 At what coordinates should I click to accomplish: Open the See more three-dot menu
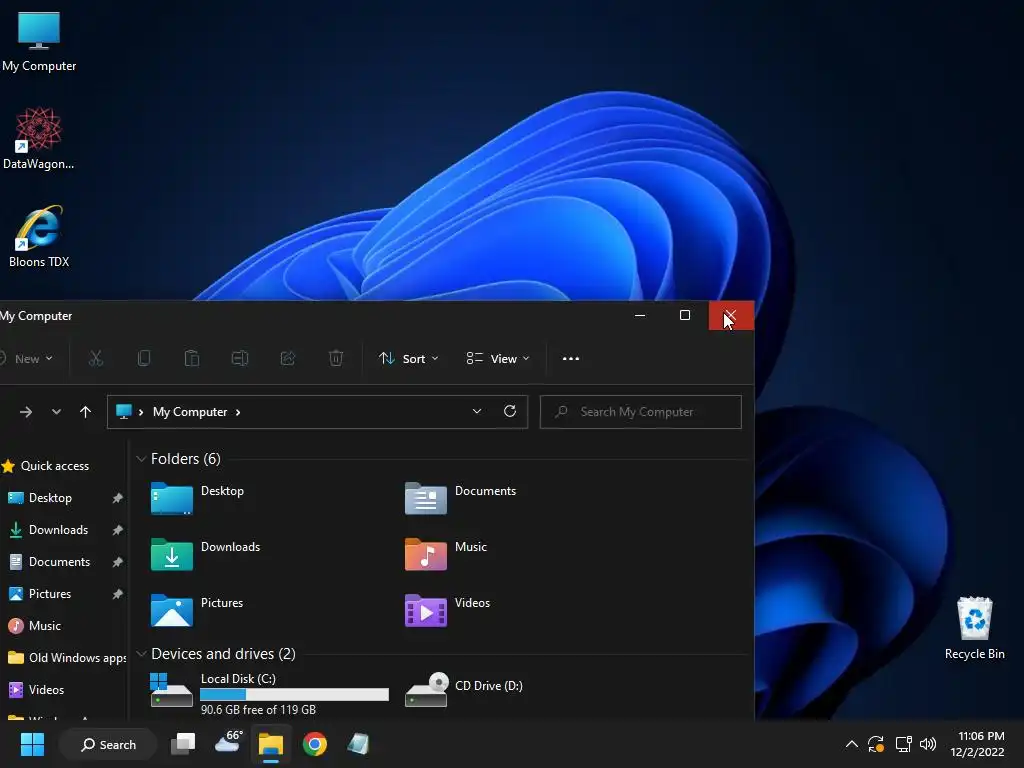point(571,359)
